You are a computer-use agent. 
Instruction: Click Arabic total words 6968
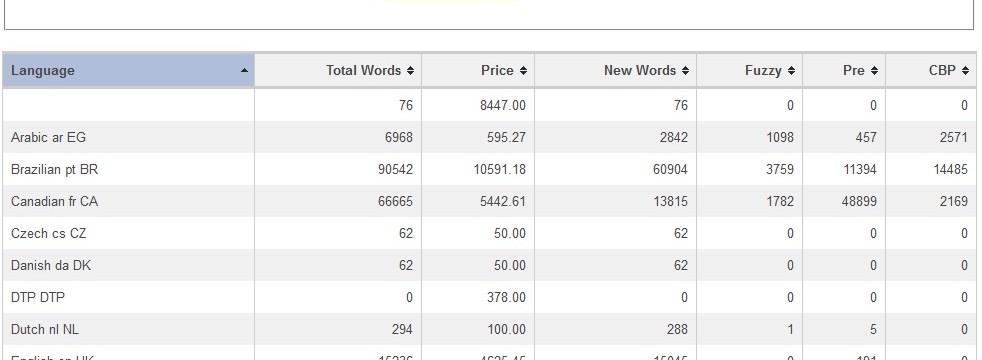399,137
